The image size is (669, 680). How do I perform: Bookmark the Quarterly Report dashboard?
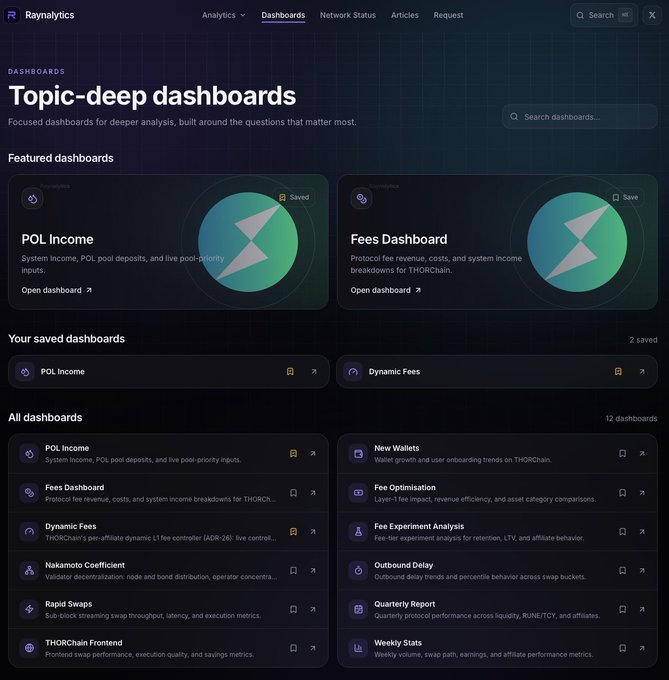(623, 609)
